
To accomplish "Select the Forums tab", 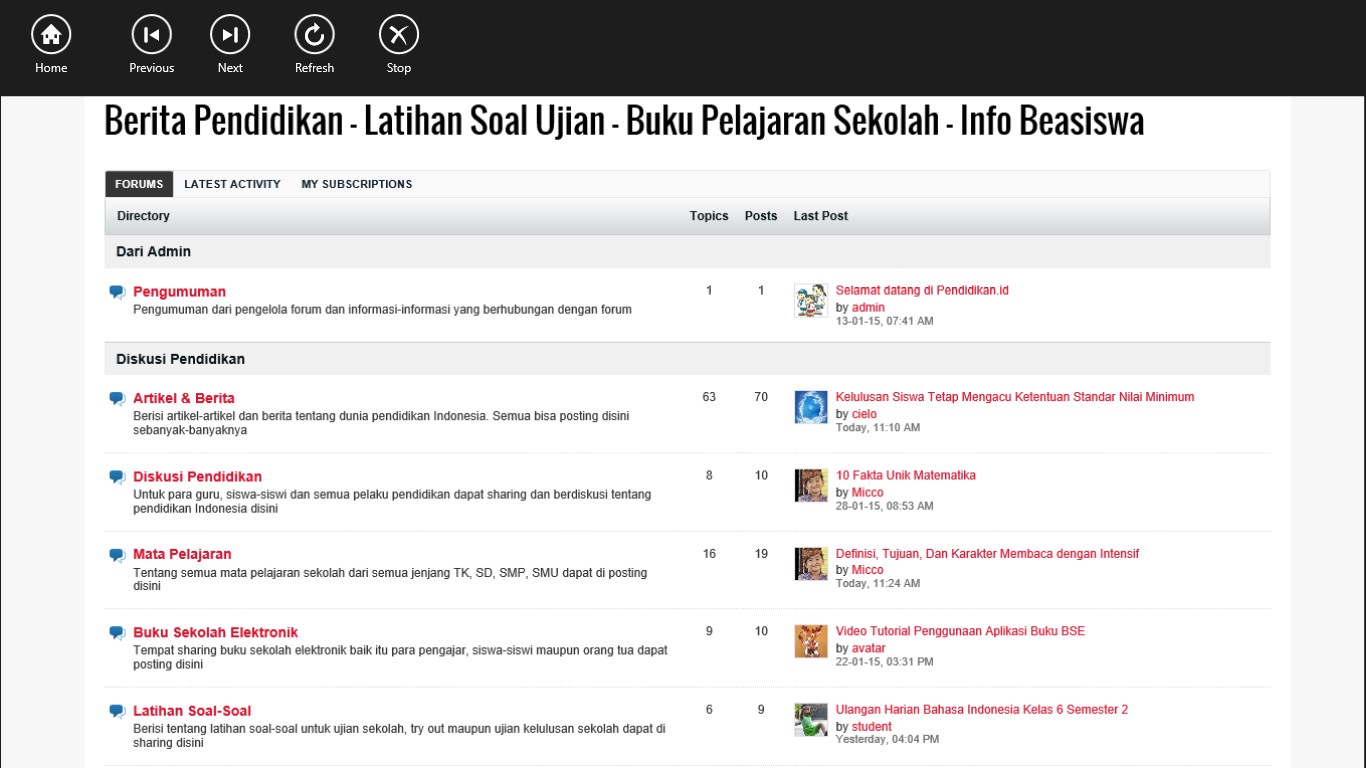I will click(139, 184).
